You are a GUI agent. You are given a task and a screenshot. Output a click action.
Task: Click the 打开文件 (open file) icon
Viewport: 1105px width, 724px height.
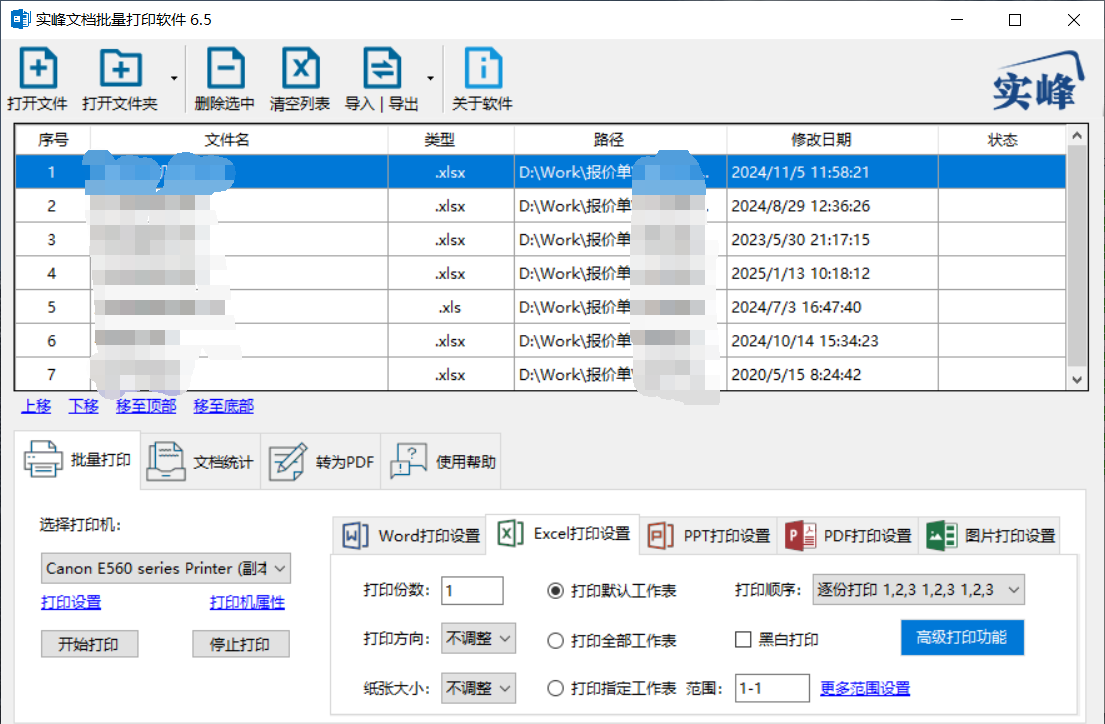pyautogui.click(x=38, y=68)
